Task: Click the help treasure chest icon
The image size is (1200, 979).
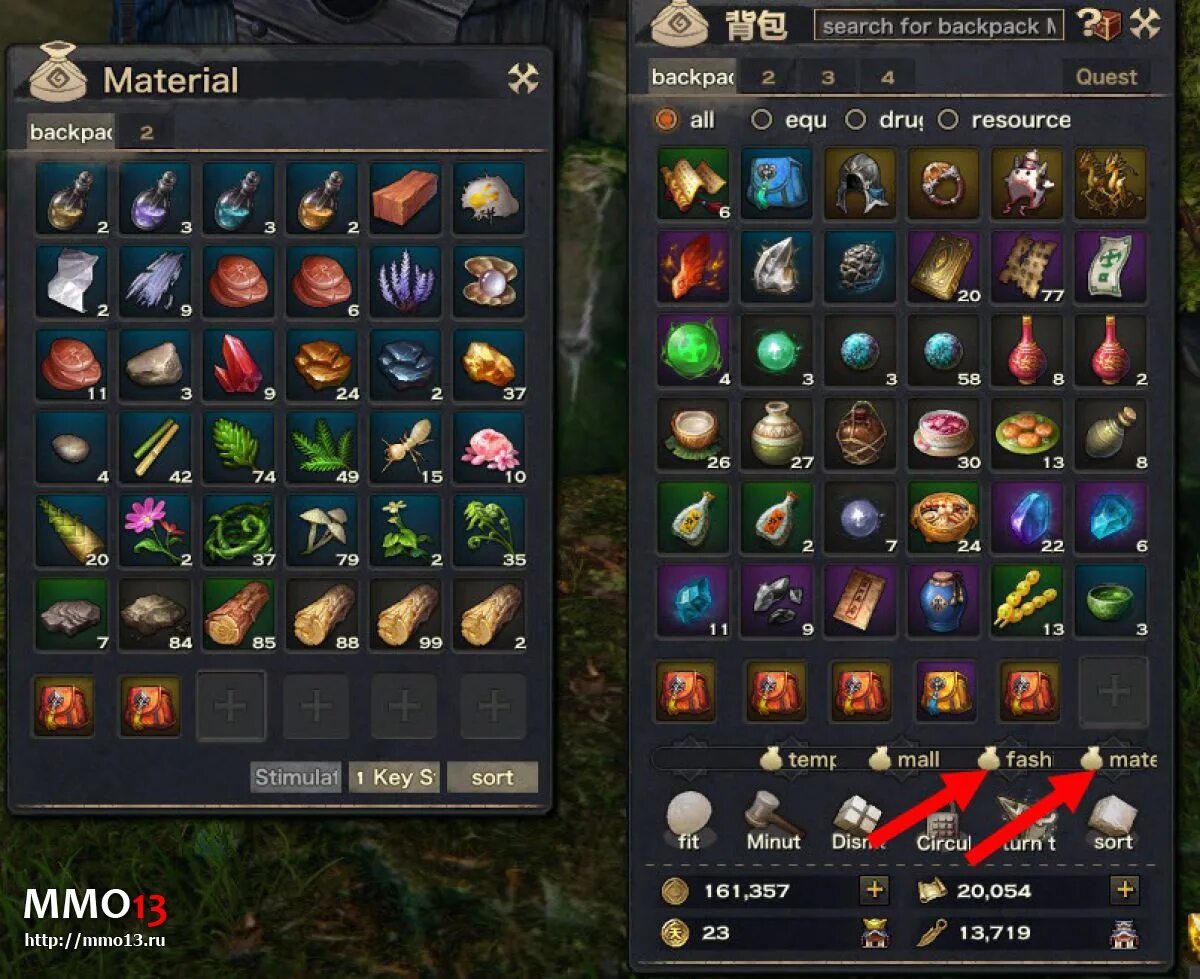Action: tap(1098, 24)
